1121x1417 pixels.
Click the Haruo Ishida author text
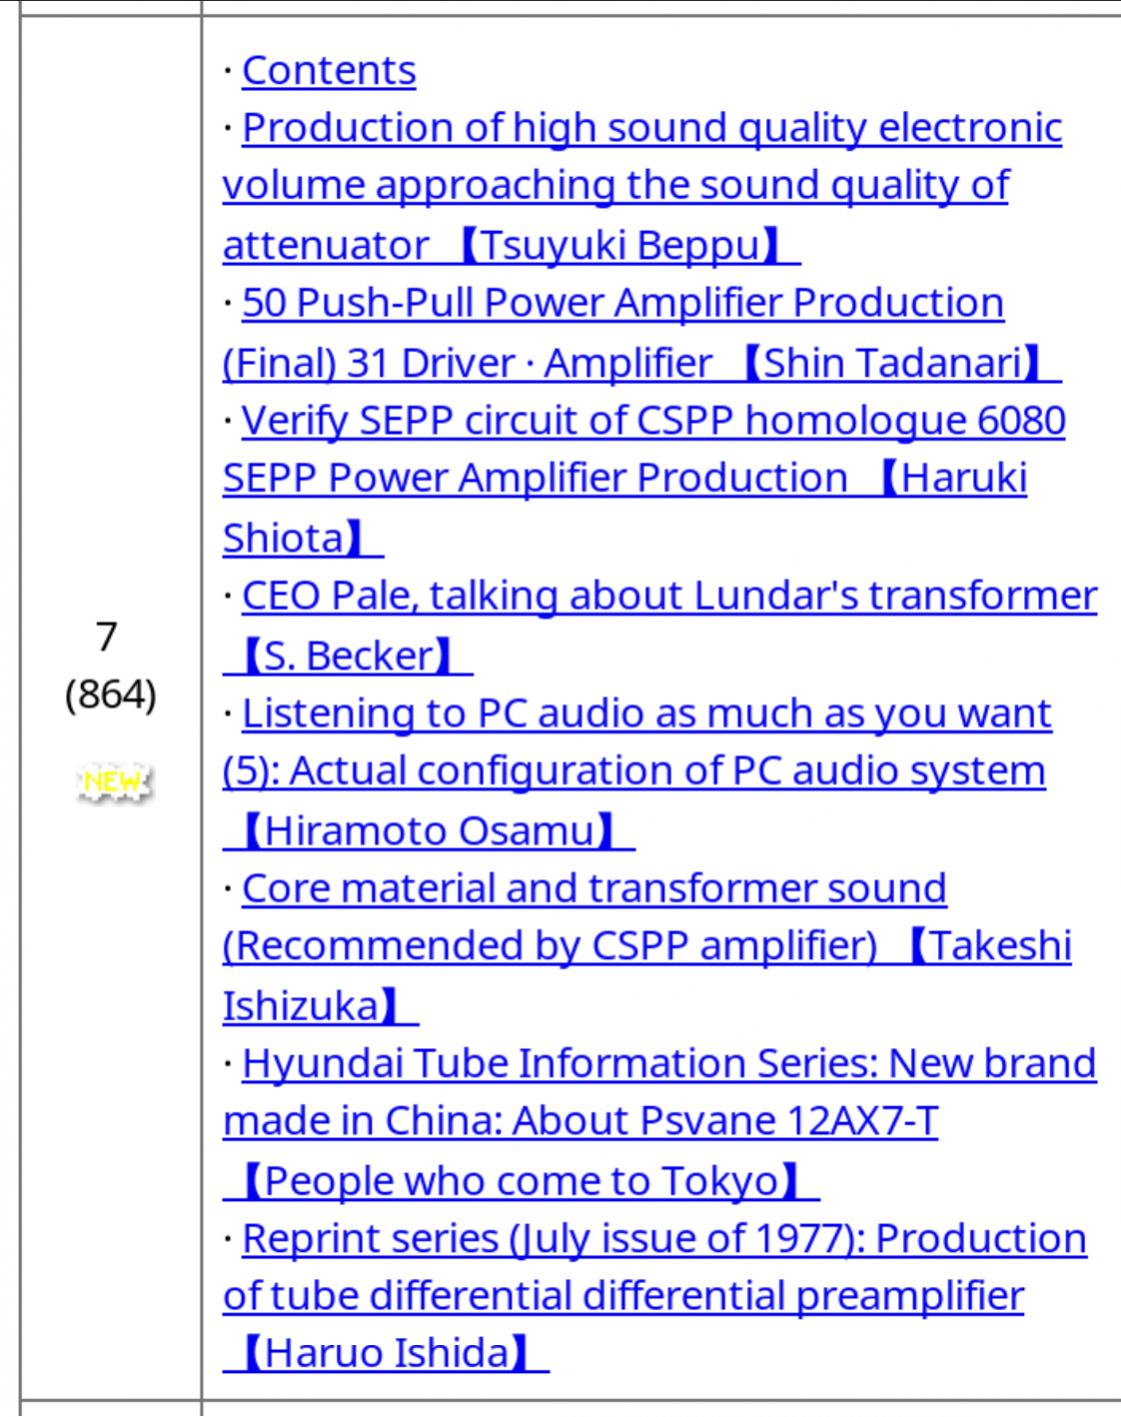[x=387, y=1353]
